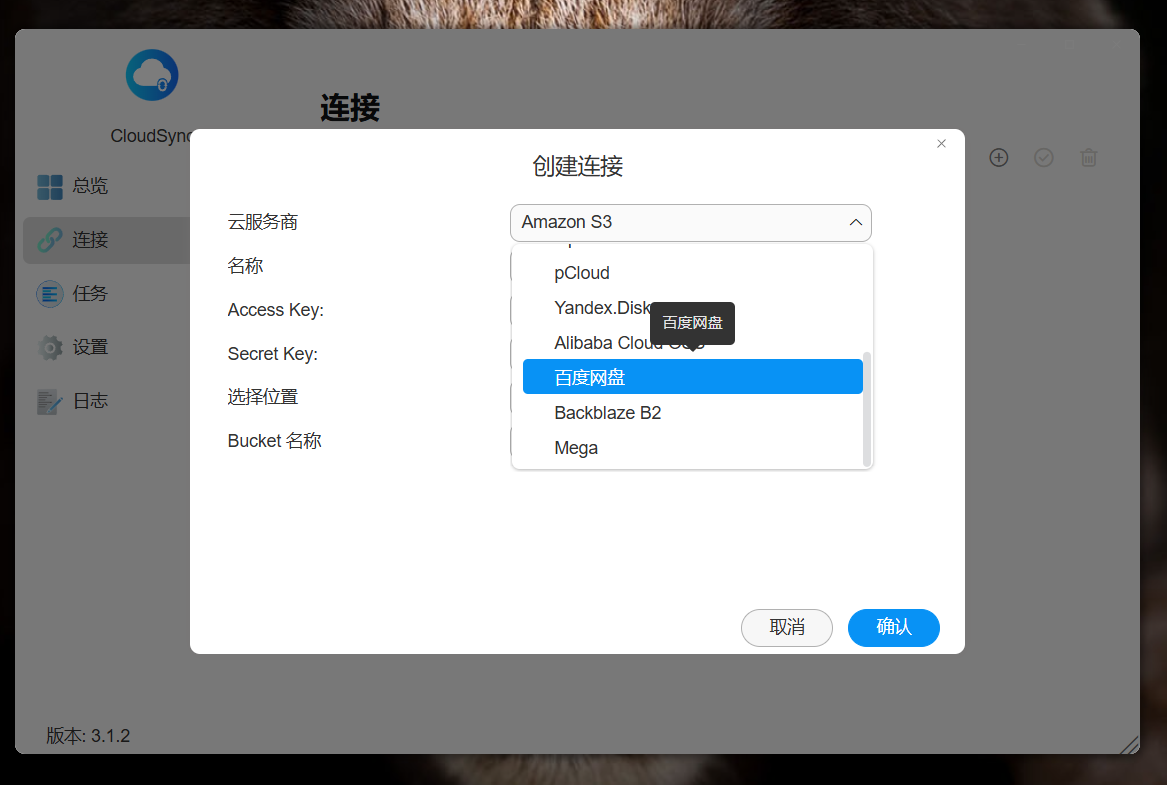Choose Mega from the provider list

(692, 448)
